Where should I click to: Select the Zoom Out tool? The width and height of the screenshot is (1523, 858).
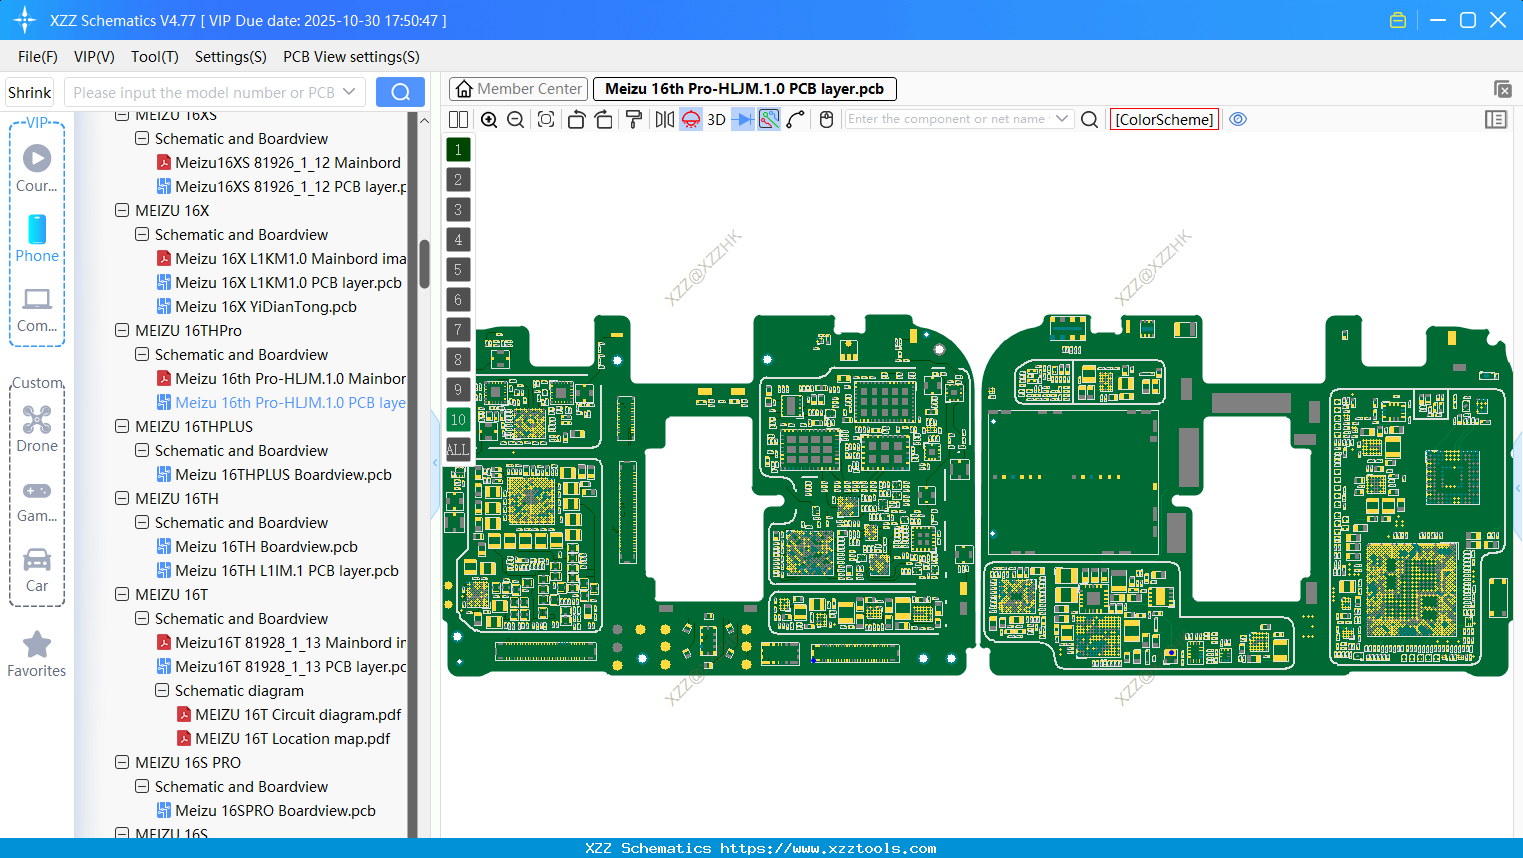pyautogui.click(x=515, y=119)
